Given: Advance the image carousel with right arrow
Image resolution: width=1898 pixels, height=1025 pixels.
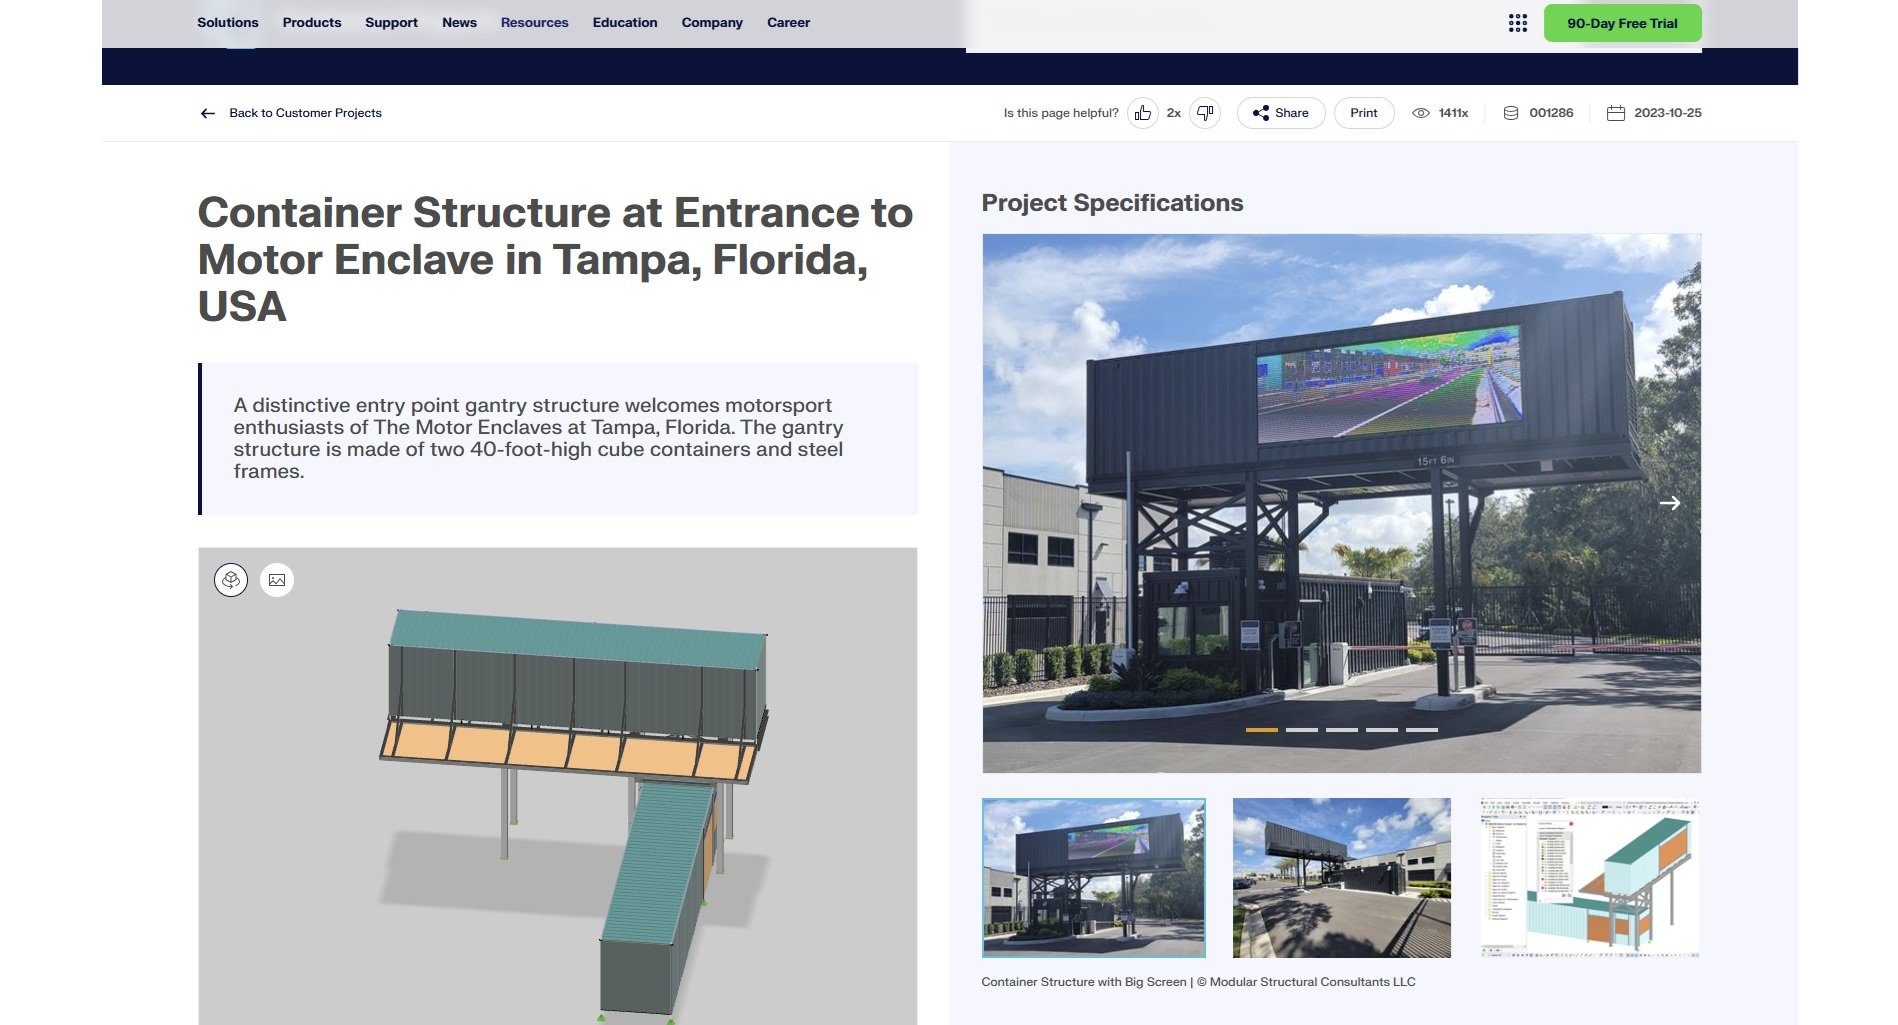Looking at the screenshot, I should 1671,503.
